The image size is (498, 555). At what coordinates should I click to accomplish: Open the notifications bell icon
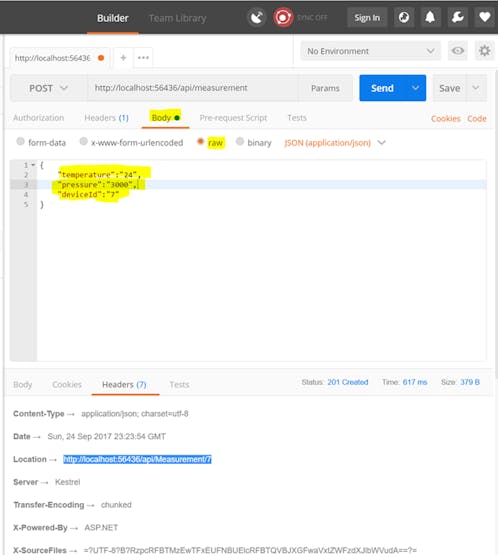click(x=430, y=17)
